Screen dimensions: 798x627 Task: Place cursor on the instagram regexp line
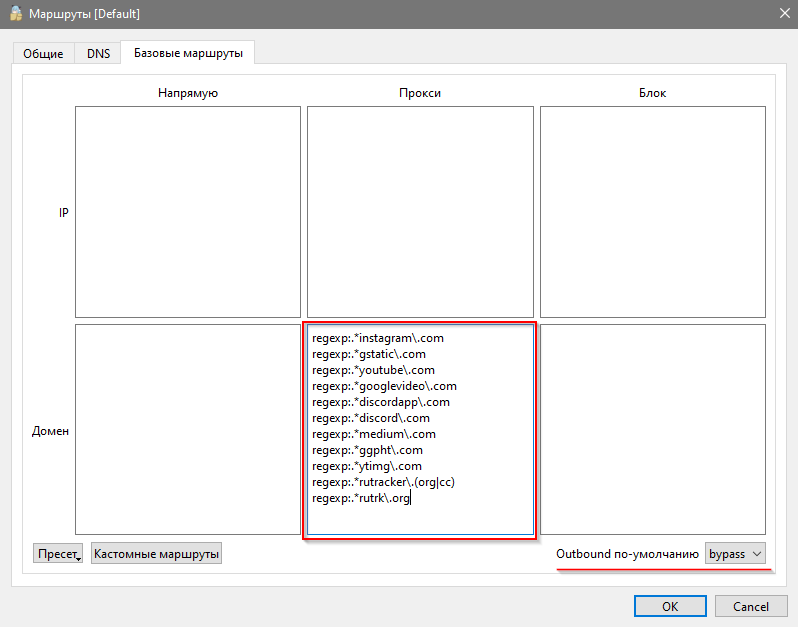coord(377,338)
